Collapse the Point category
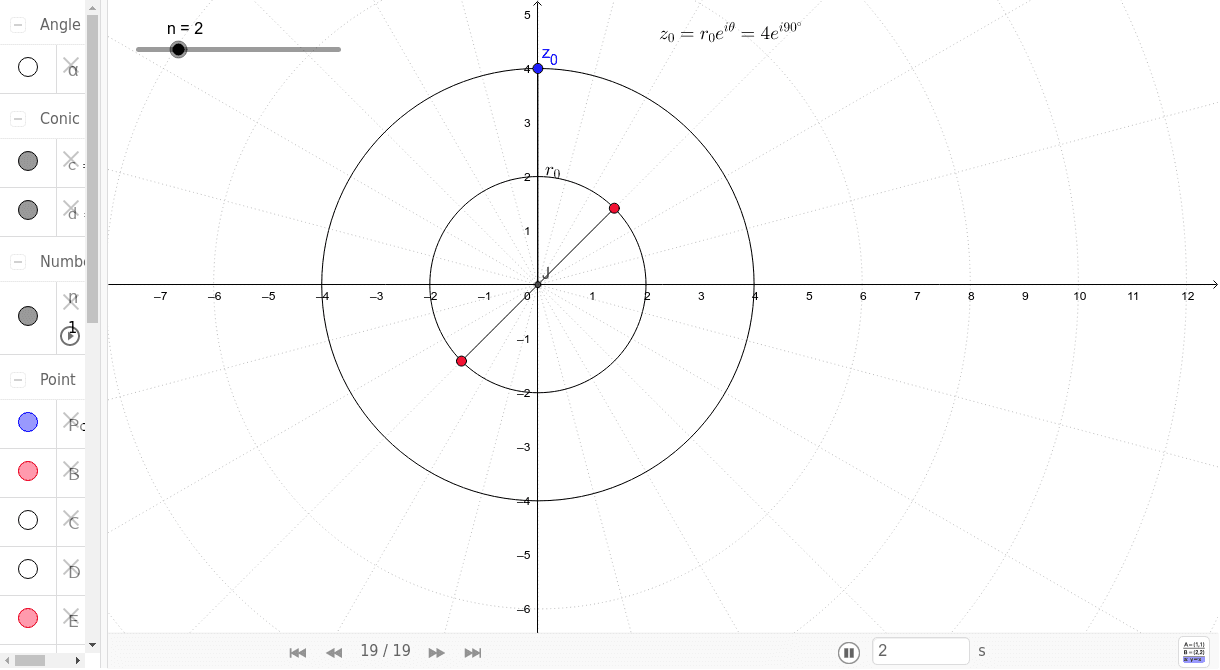The width and height of the screenshot is (1220, 670). pyautogui.click(x=18, y=380)
